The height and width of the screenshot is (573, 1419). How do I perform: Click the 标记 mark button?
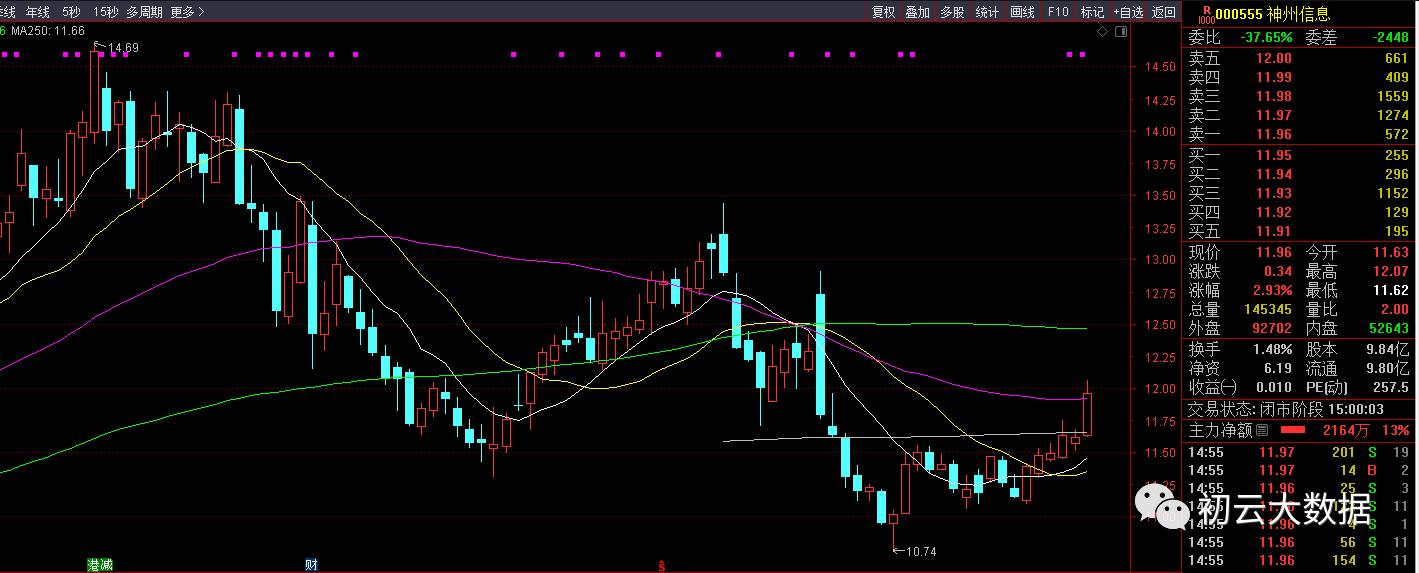click(x=1092, y=12)
